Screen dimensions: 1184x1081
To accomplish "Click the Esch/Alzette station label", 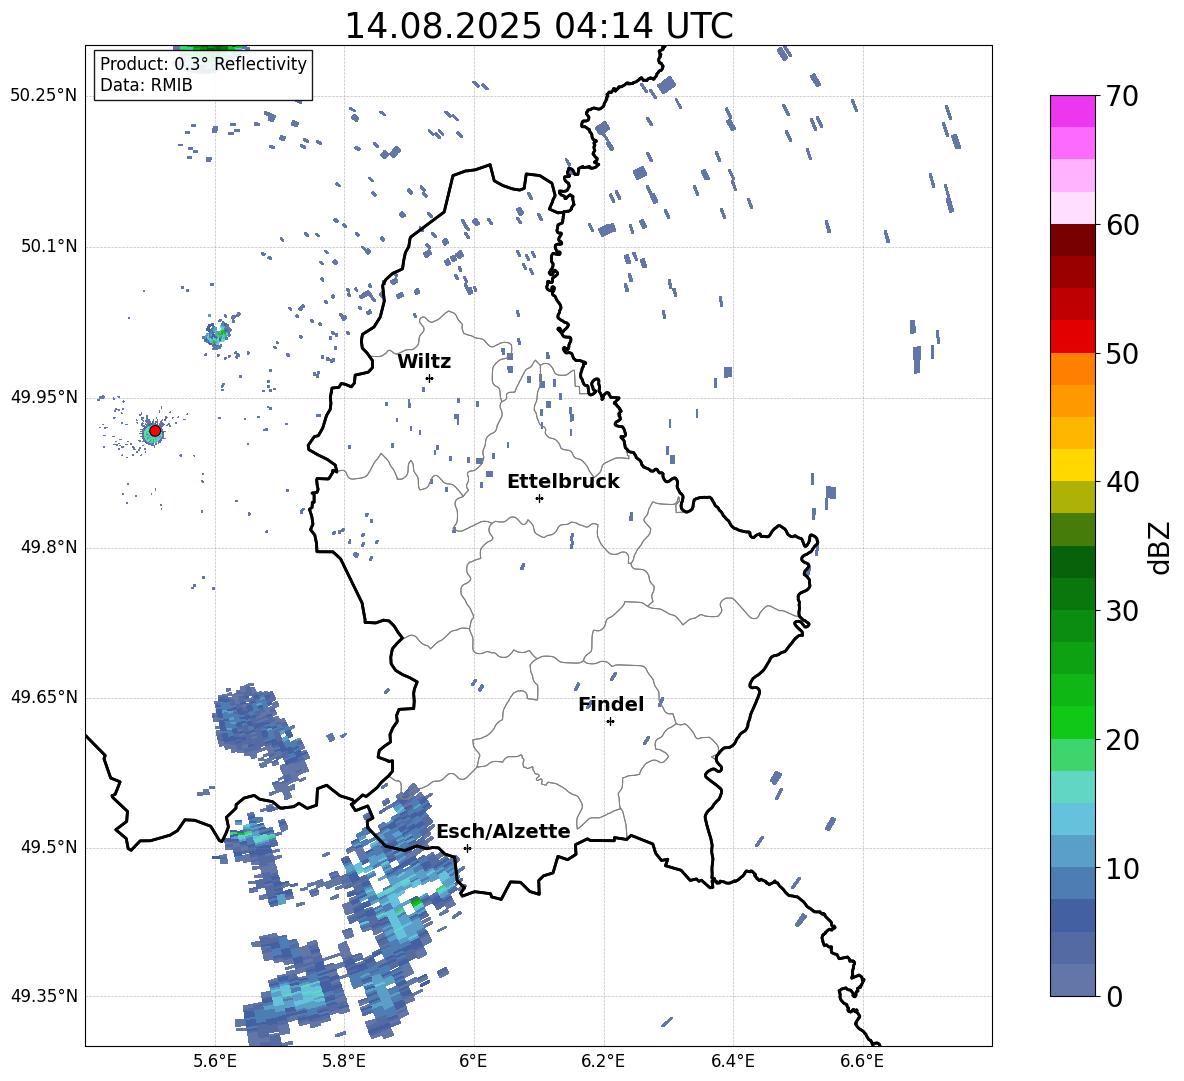I will (x=503, y=832).
